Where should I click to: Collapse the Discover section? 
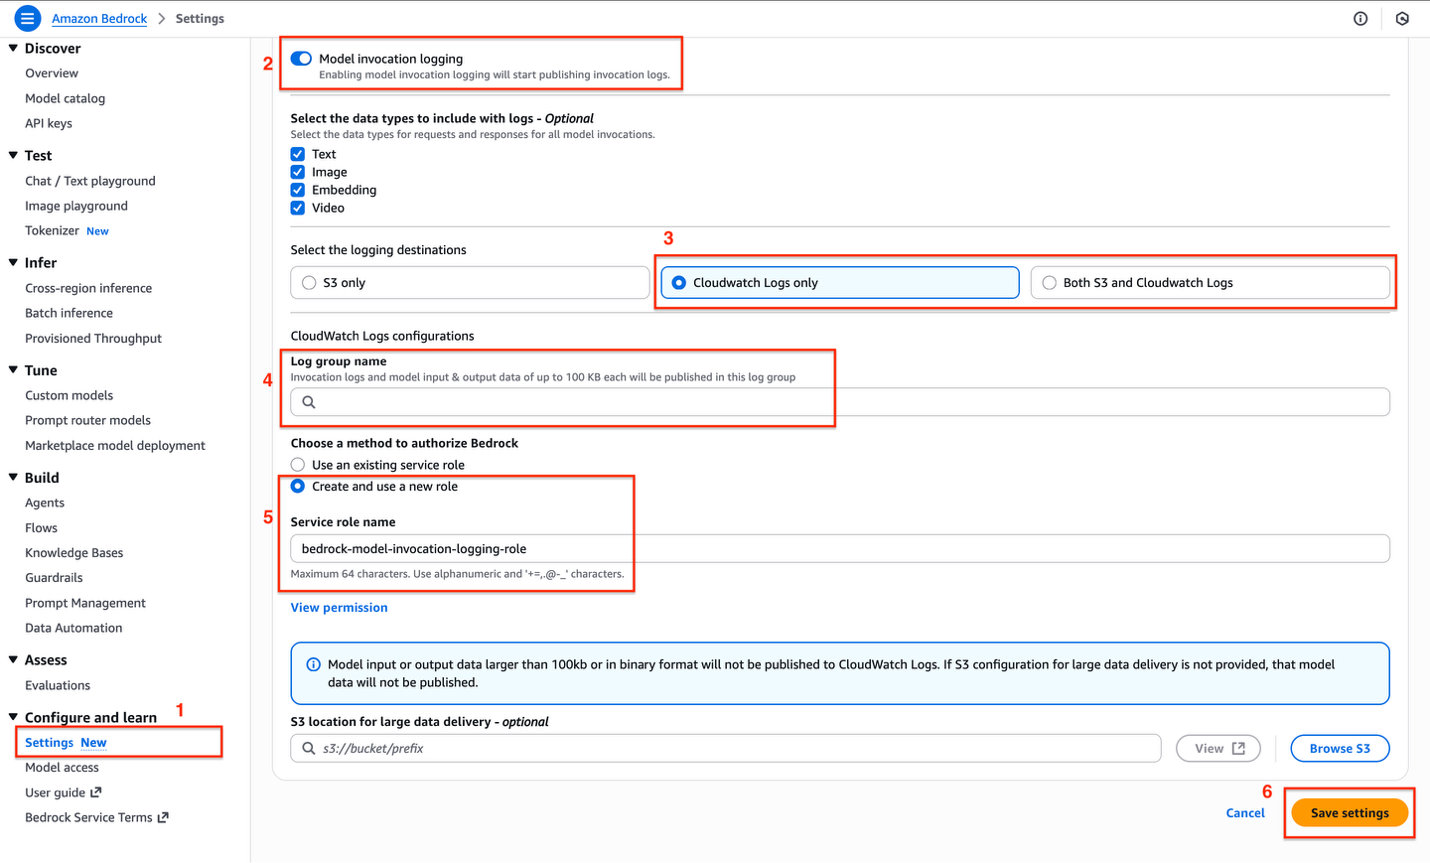point(12,48)
